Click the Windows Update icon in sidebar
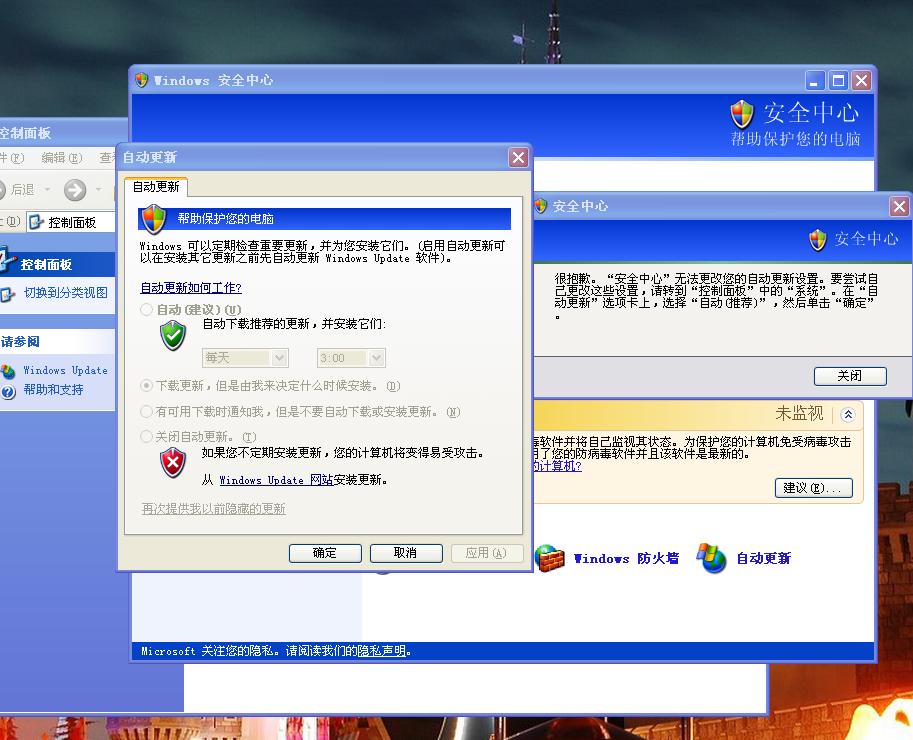 pos(8,371)
